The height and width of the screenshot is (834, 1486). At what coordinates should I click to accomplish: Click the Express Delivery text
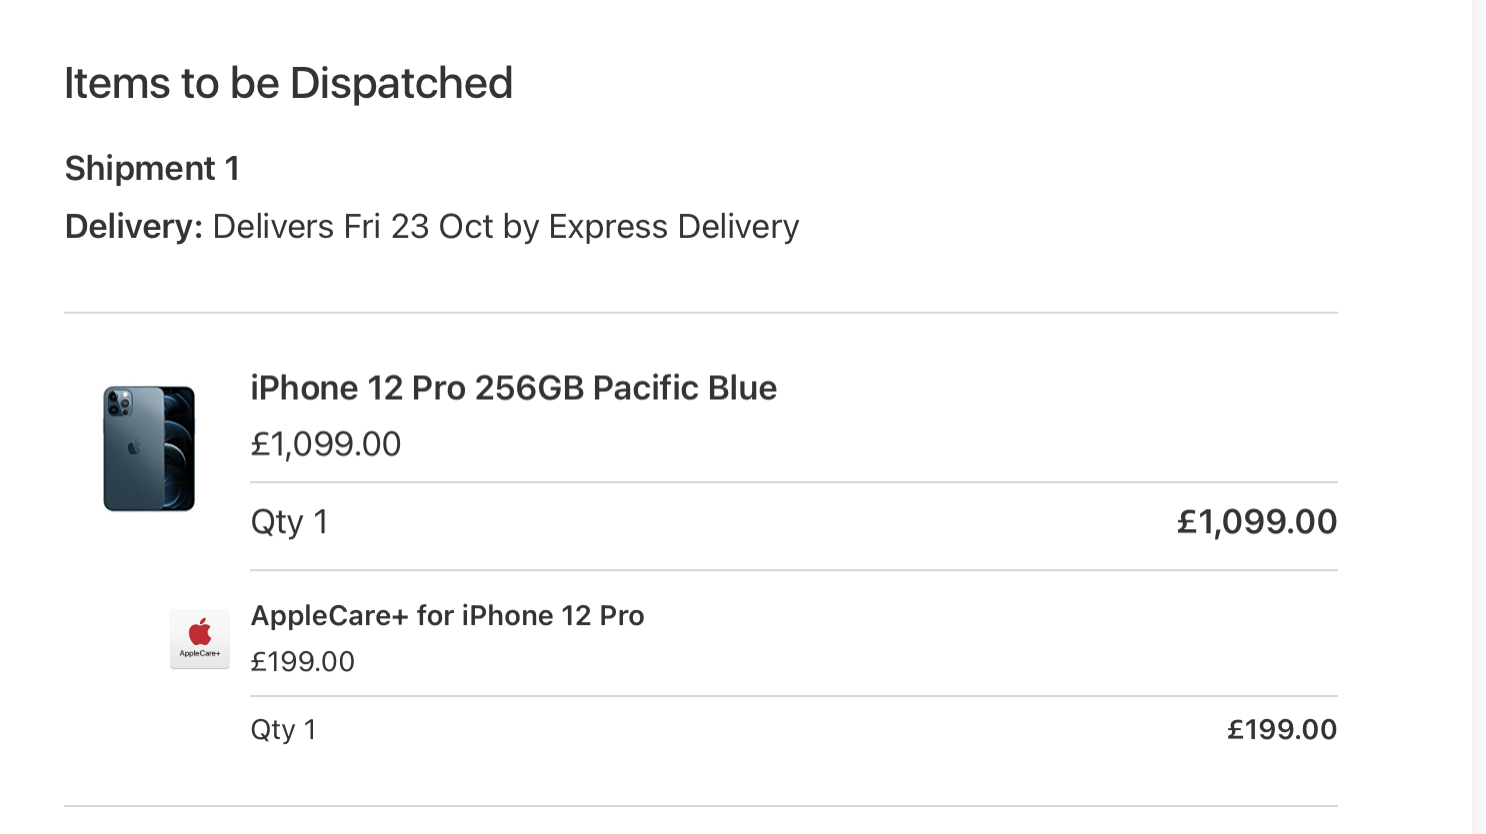point(674,227)
